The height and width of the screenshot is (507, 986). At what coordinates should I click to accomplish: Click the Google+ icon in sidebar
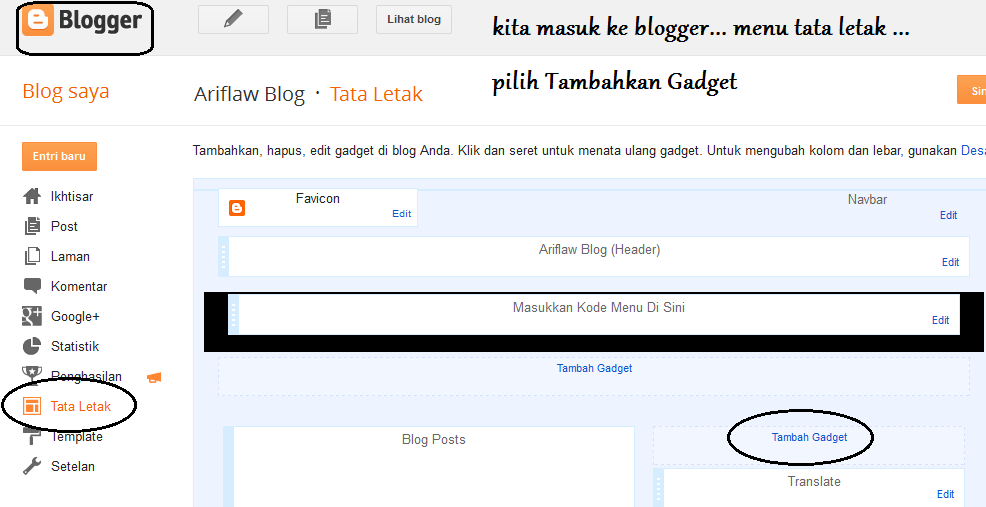click(32, 316)
